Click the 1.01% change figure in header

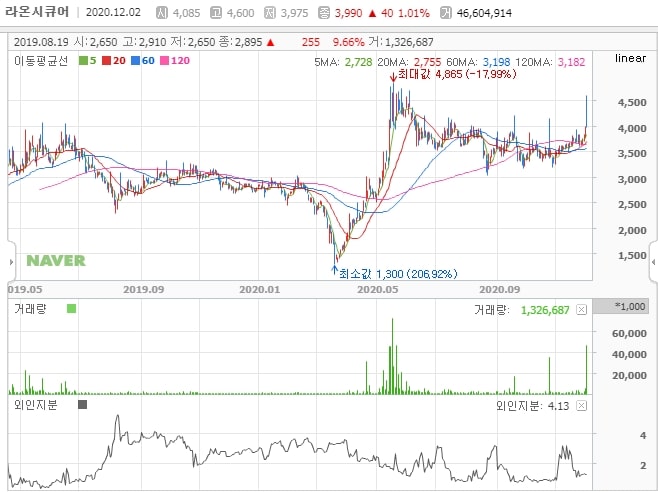tap(414, 13)
